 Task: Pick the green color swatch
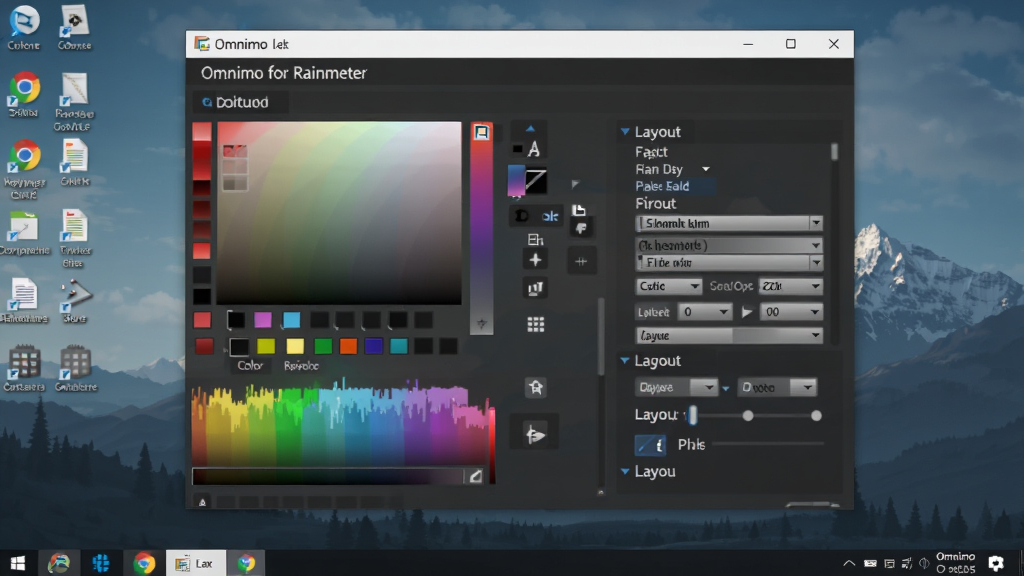pyautogui.click(x=323, y=346)
